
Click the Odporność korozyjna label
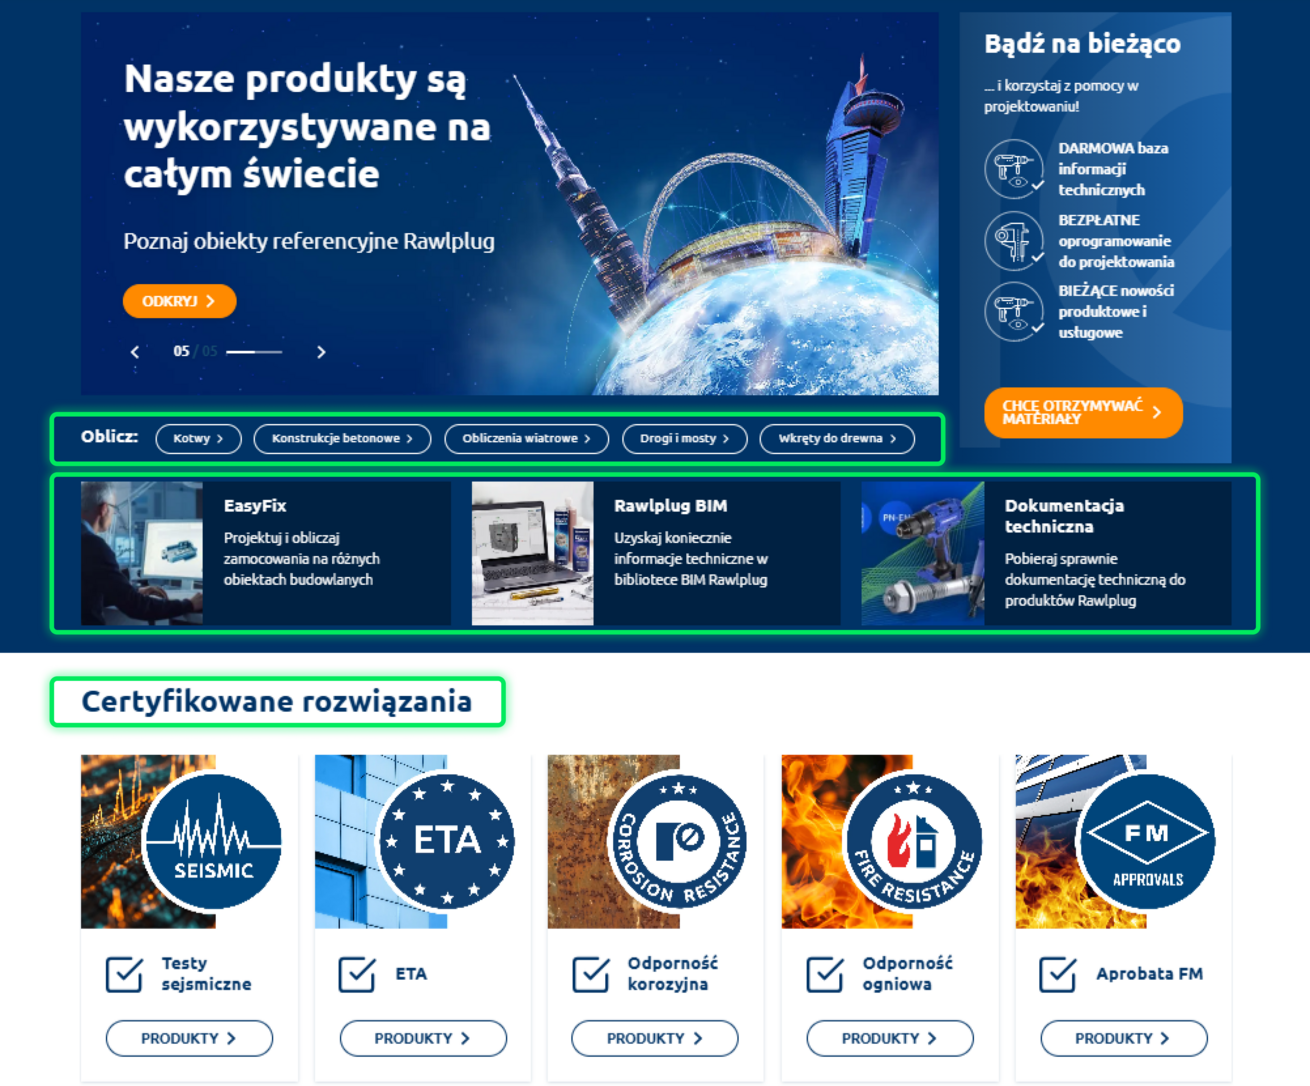(673, 974)
